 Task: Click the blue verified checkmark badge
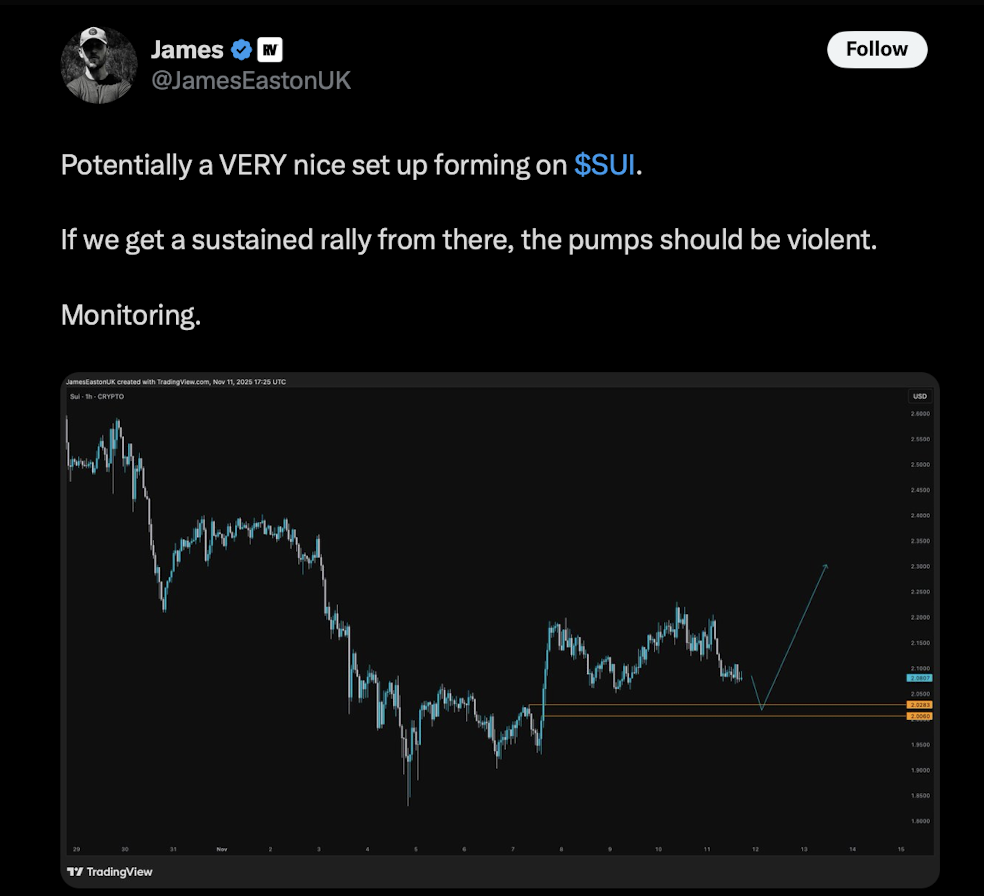tap(241, 49)
